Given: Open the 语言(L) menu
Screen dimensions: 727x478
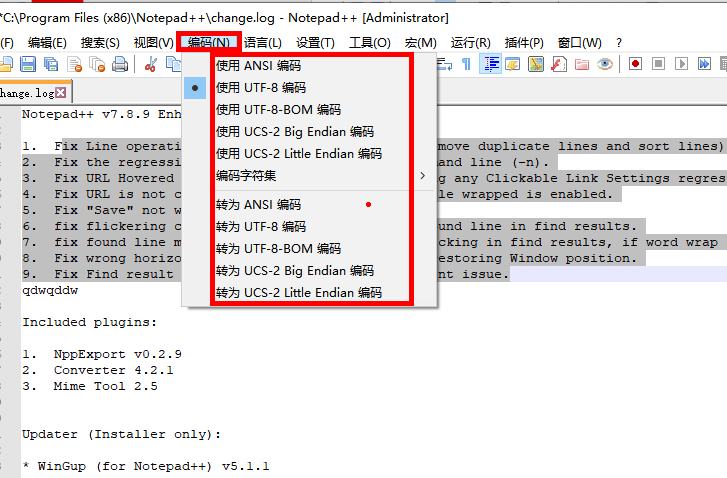Looking at the screenshot, I should (262, 43).
